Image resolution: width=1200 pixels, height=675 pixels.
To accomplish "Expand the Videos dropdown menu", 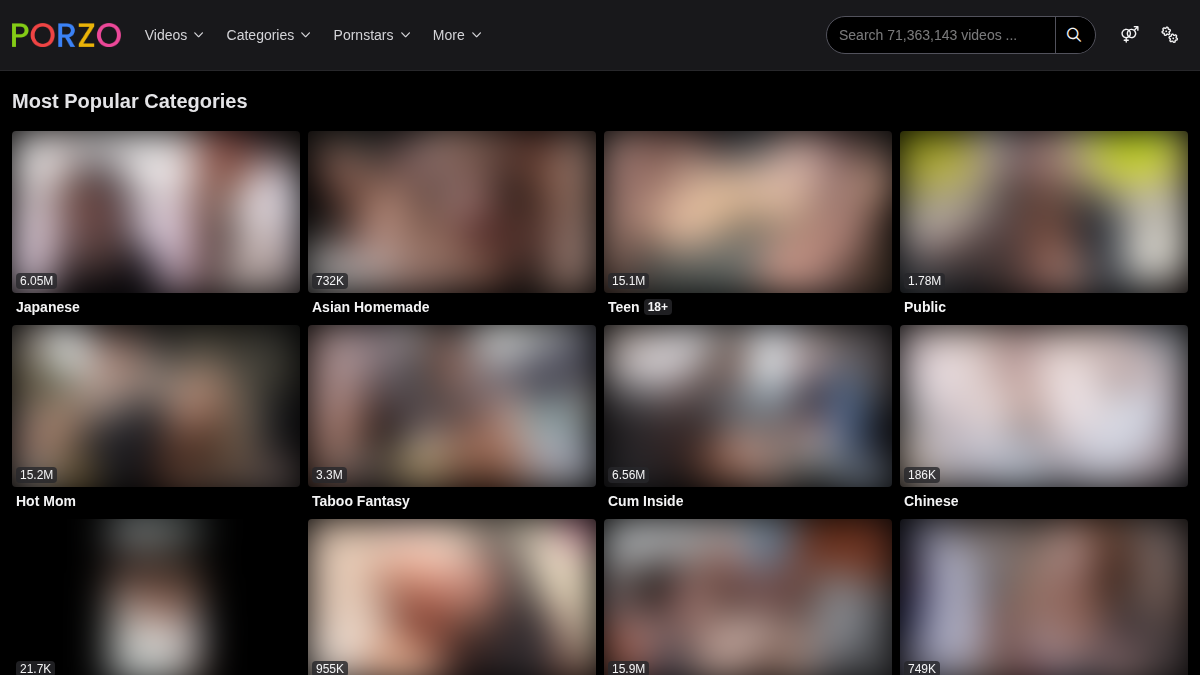I will pos(174,35).
